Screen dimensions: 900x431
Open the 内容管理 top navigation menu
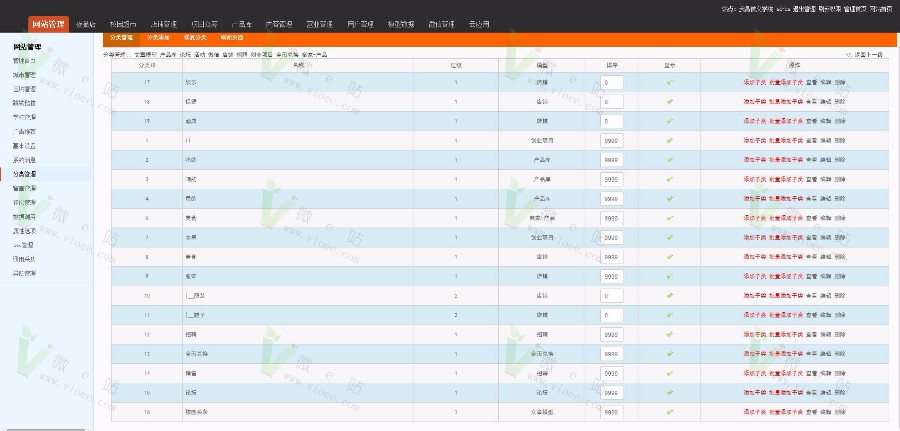tap(279, 25)
